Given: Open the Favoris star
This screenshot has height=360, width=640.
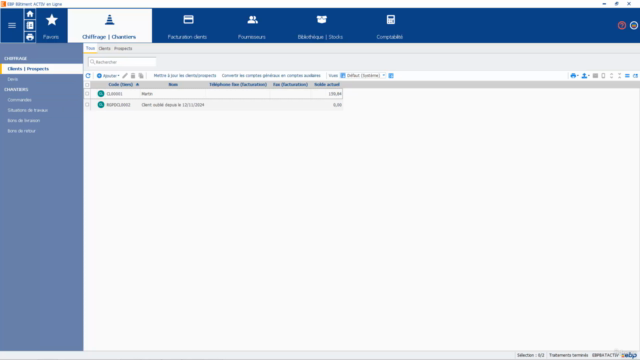Looking at the screenshot, I should (x=51, y=20).
